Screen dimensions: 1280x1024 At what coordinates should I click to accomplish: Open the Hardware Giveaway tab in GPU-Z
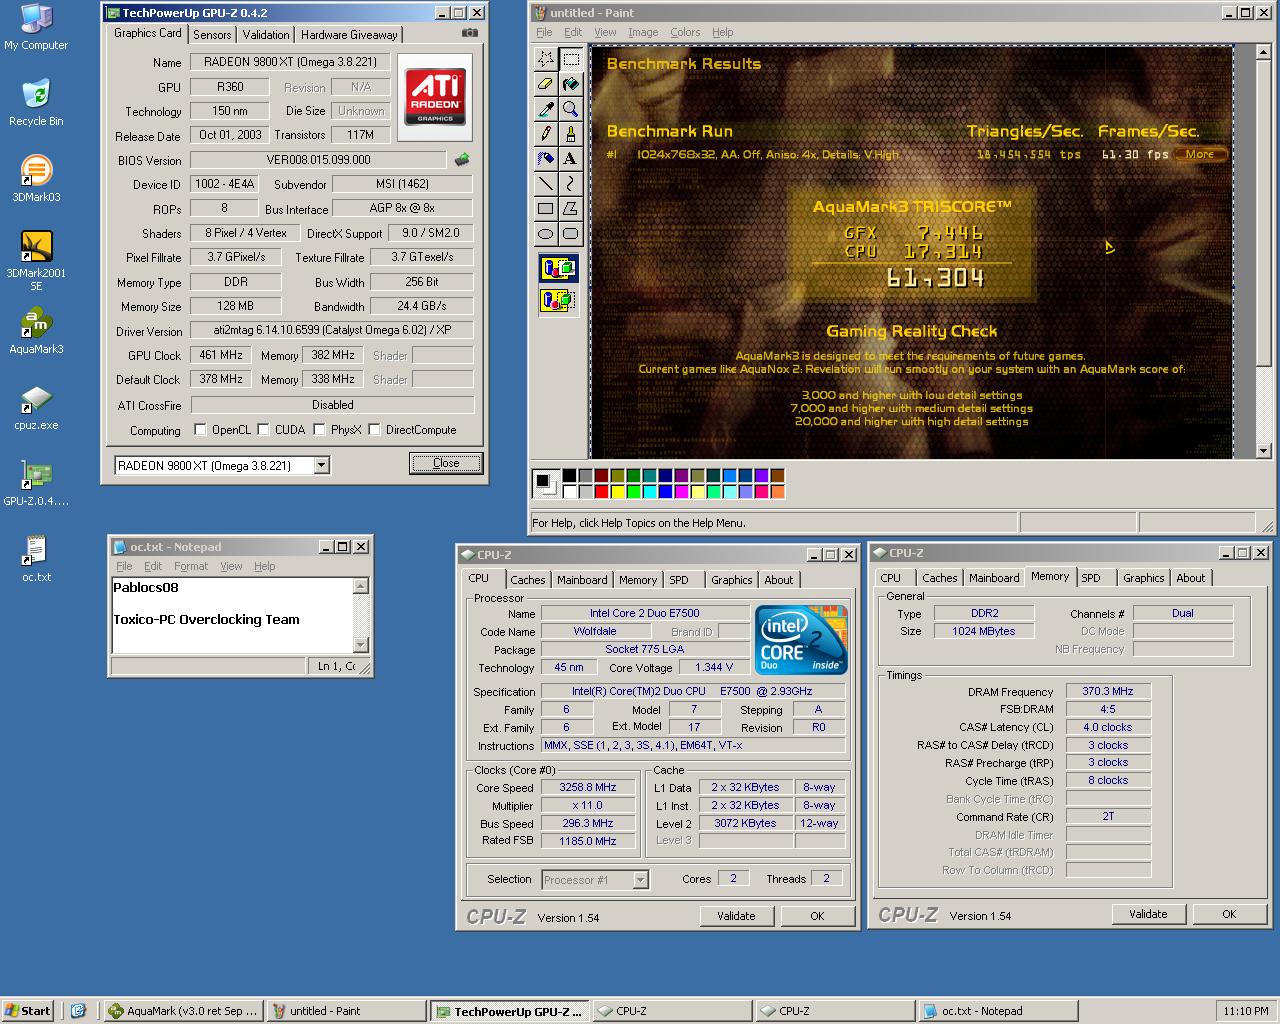[349, 34]
